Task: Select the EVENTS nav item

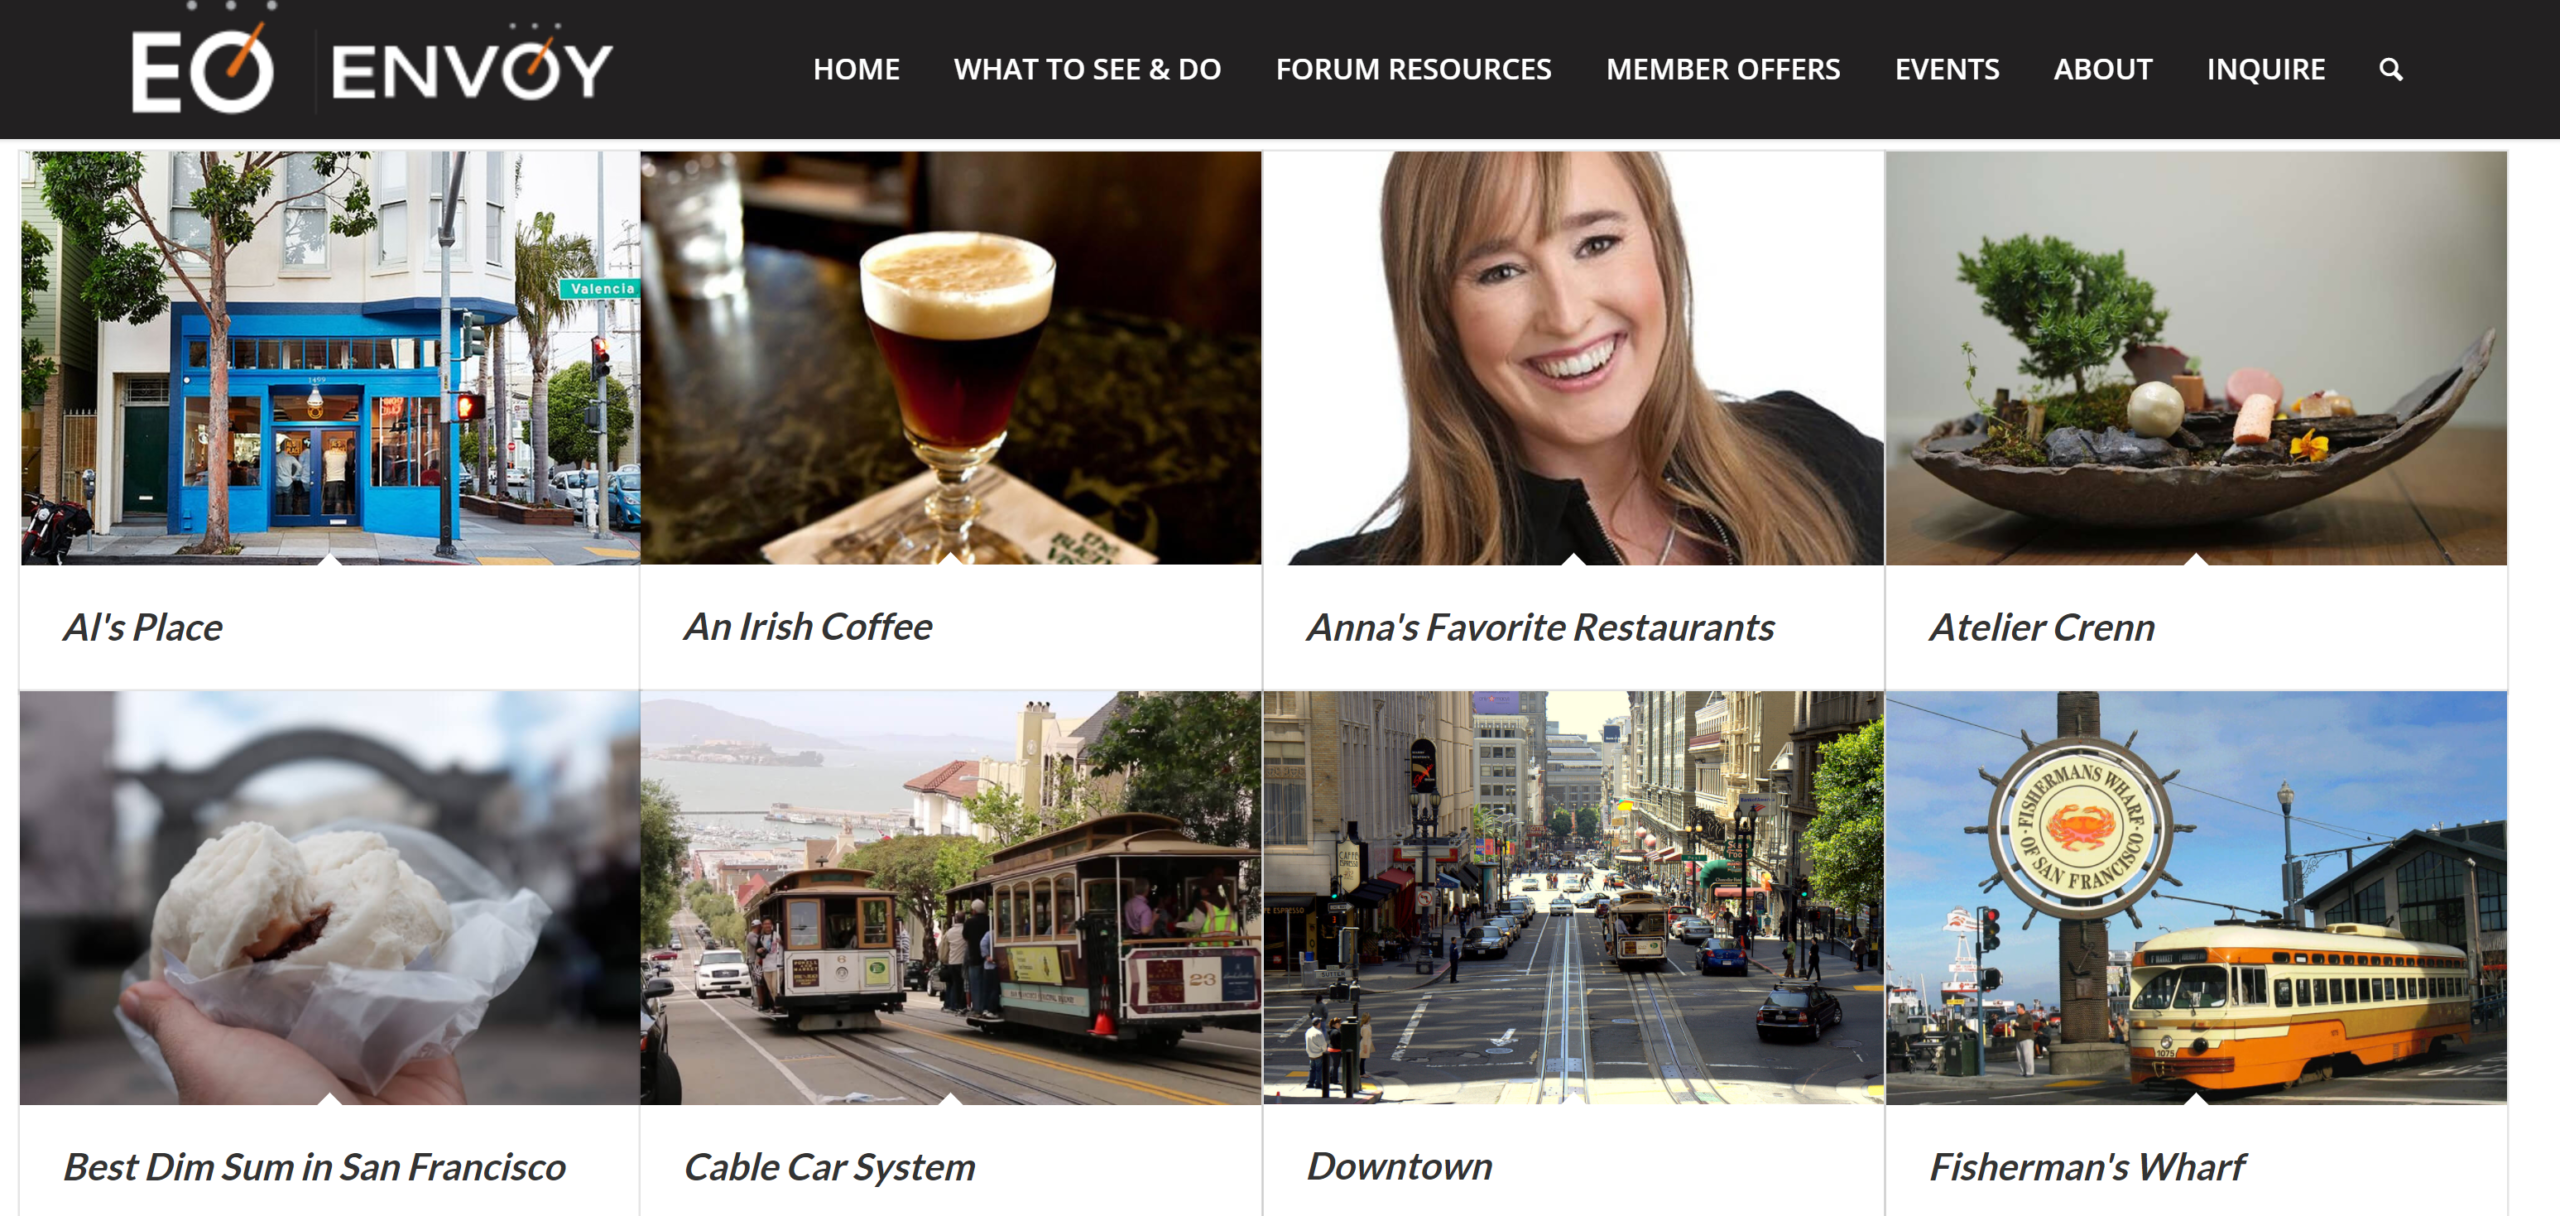Action: (1947, 69)
